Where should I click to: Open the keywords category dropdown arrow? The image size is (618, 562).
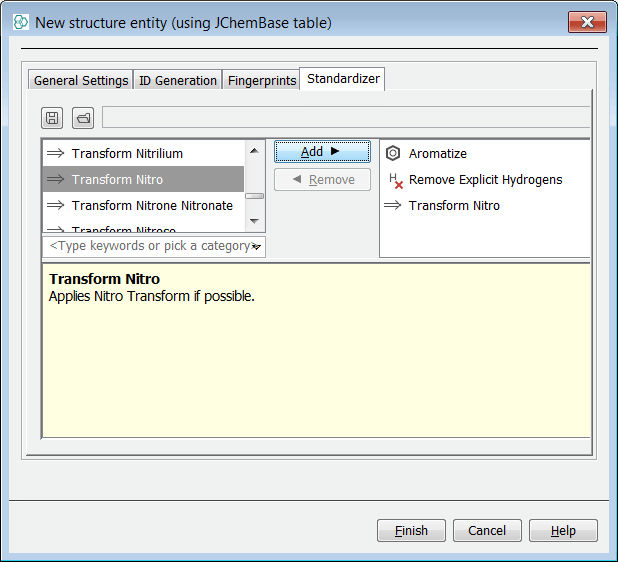click(x=257, y=246)
